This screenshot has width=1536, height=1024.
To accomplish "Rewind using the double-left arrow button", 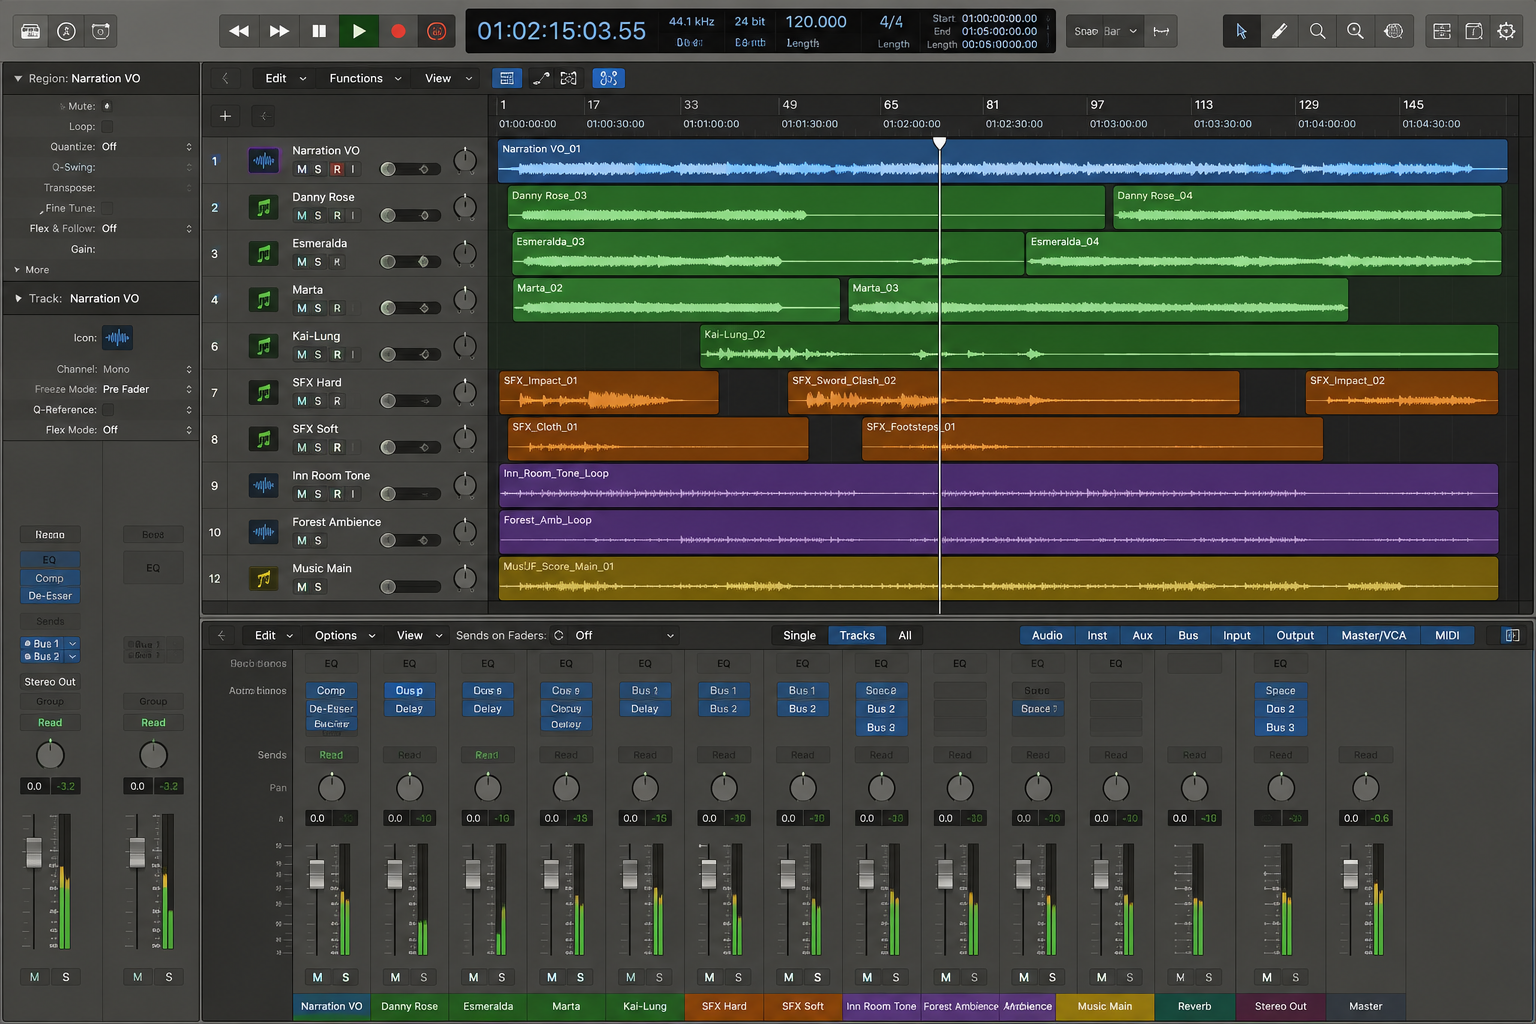I will point(239,31).
